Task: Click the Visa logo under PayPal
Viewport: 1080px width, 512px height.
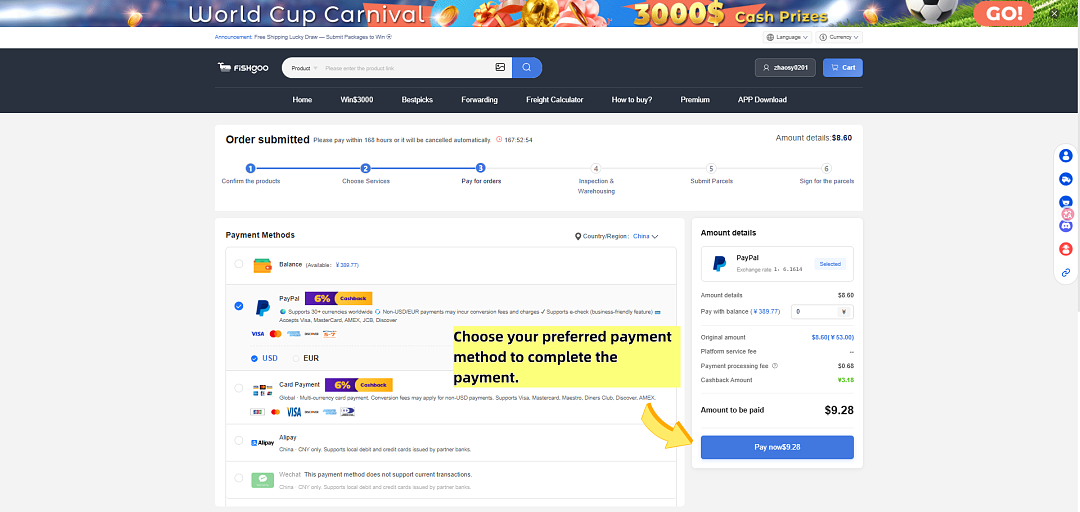Action: click(x=258, y=334)
